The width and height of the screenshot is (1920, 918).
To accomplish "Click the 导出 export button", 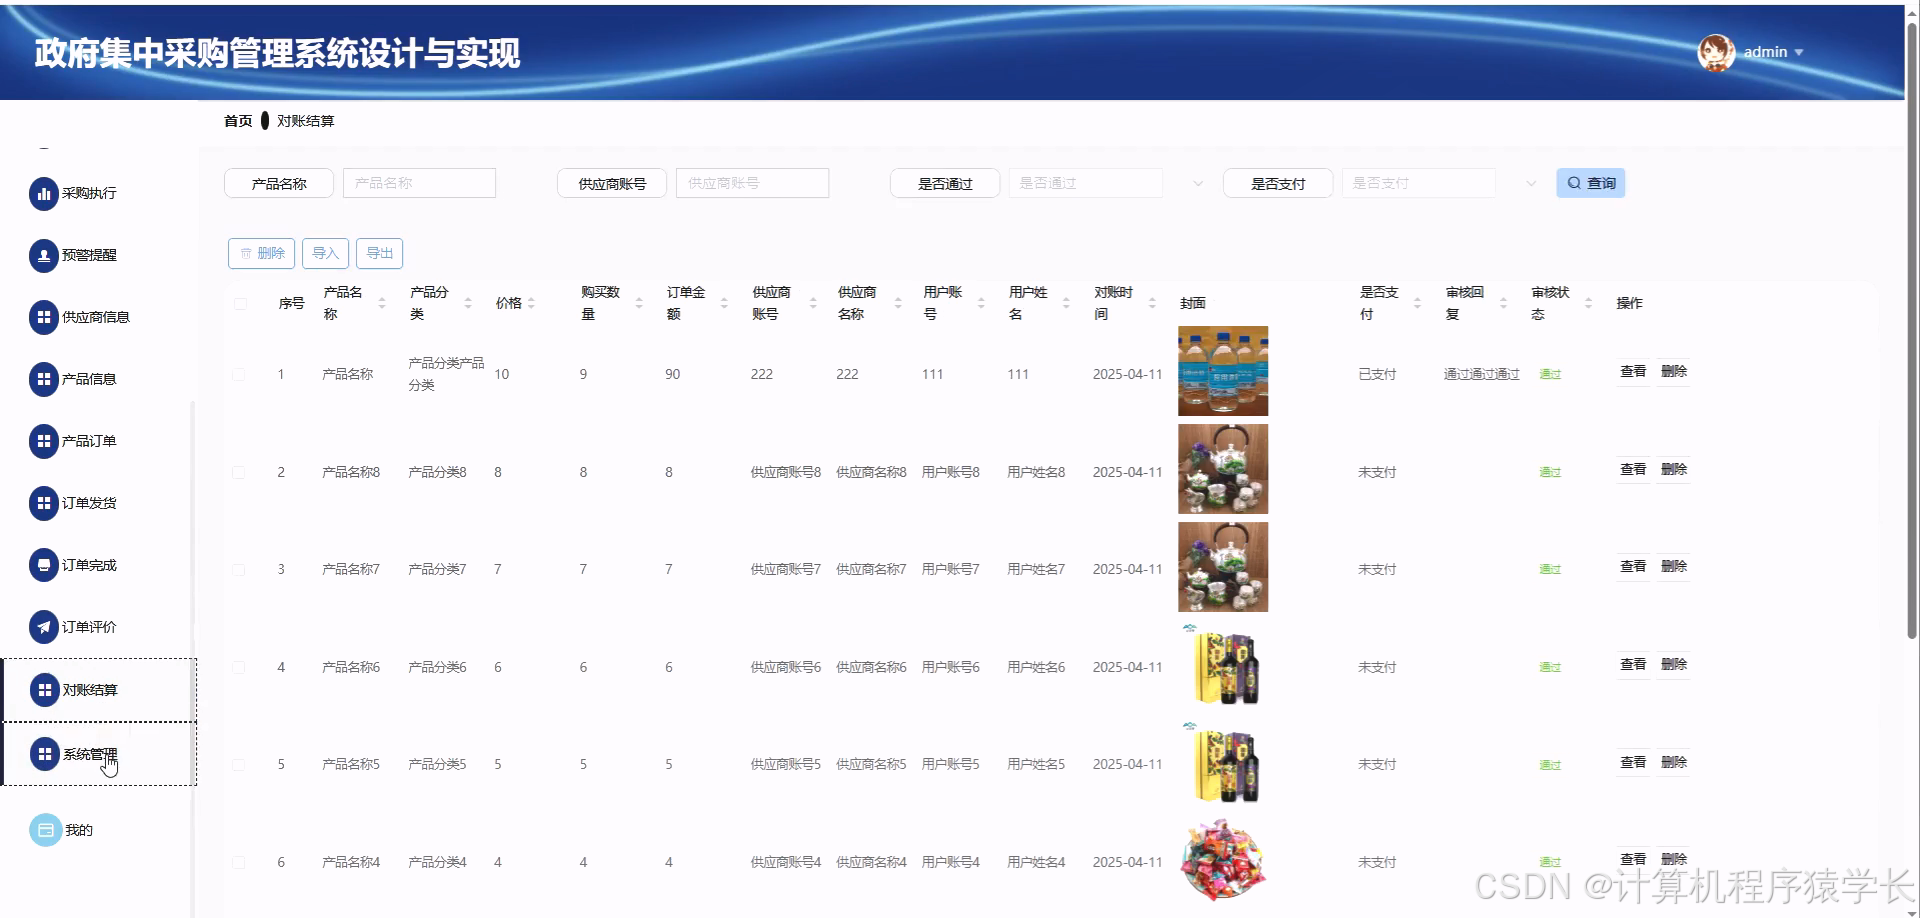I will (379, 253).
